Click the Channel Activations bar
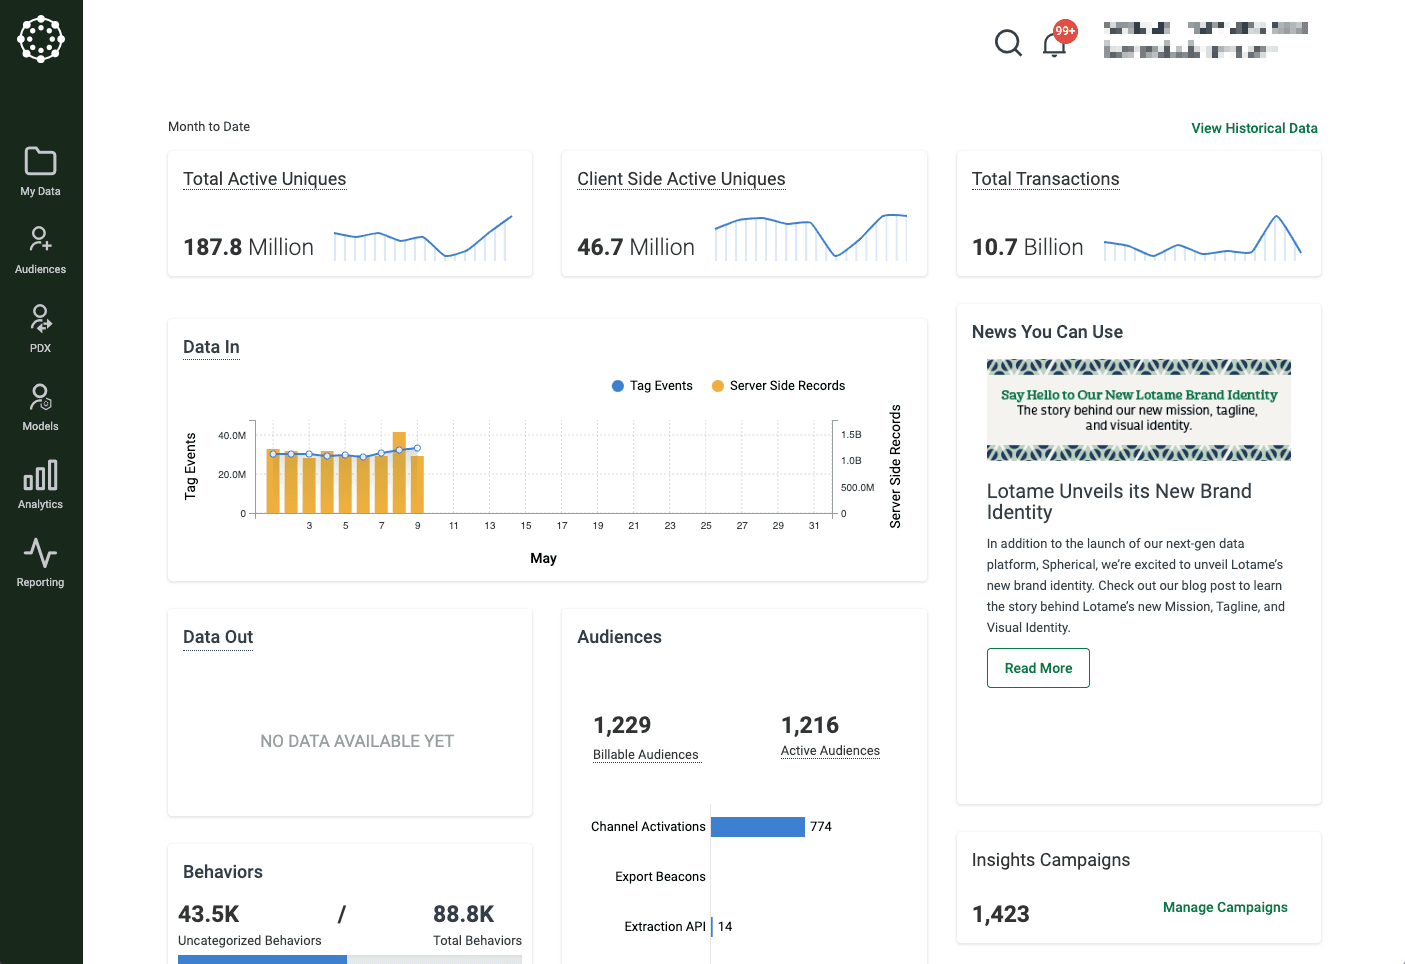The width and height of the screenshot is (1405, 964). pos(757,827)
